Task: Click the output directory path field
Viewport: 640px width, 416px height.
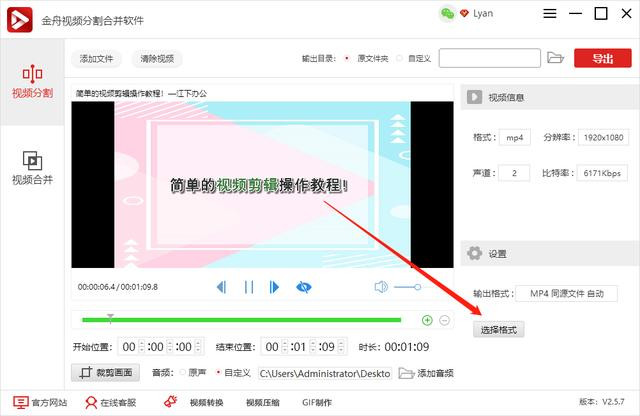Action: 489,58
